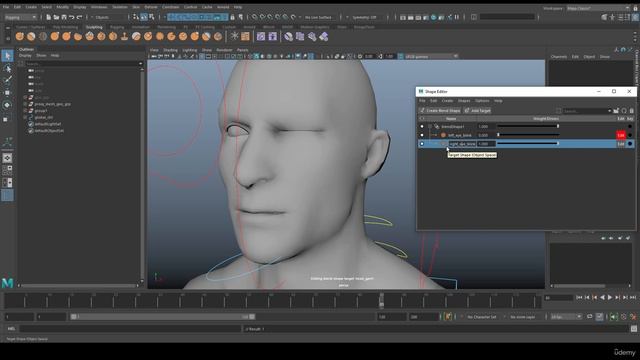The width and height of the screenshot is (640, 360).
Task: Select the Knife sculpting tool
Action: click(x=171, y=37)
